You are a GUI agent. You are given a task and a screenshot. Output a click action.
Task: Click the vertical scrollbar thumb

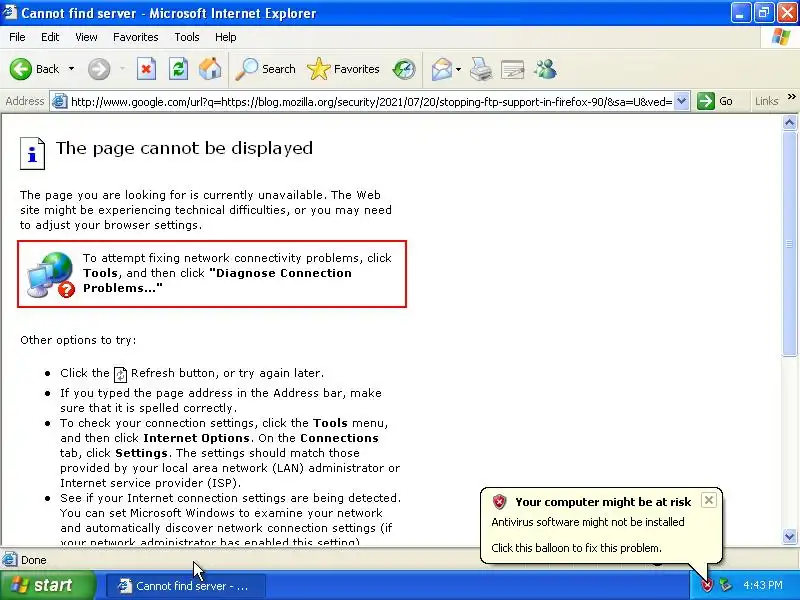(x=789, y=244)
